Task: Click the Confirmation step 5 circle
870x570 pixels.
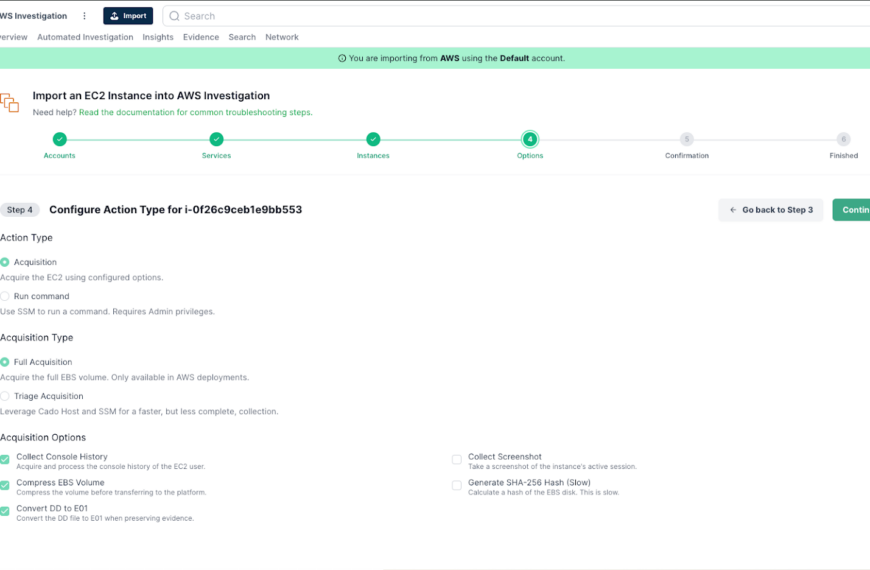Action: (687, 139)
